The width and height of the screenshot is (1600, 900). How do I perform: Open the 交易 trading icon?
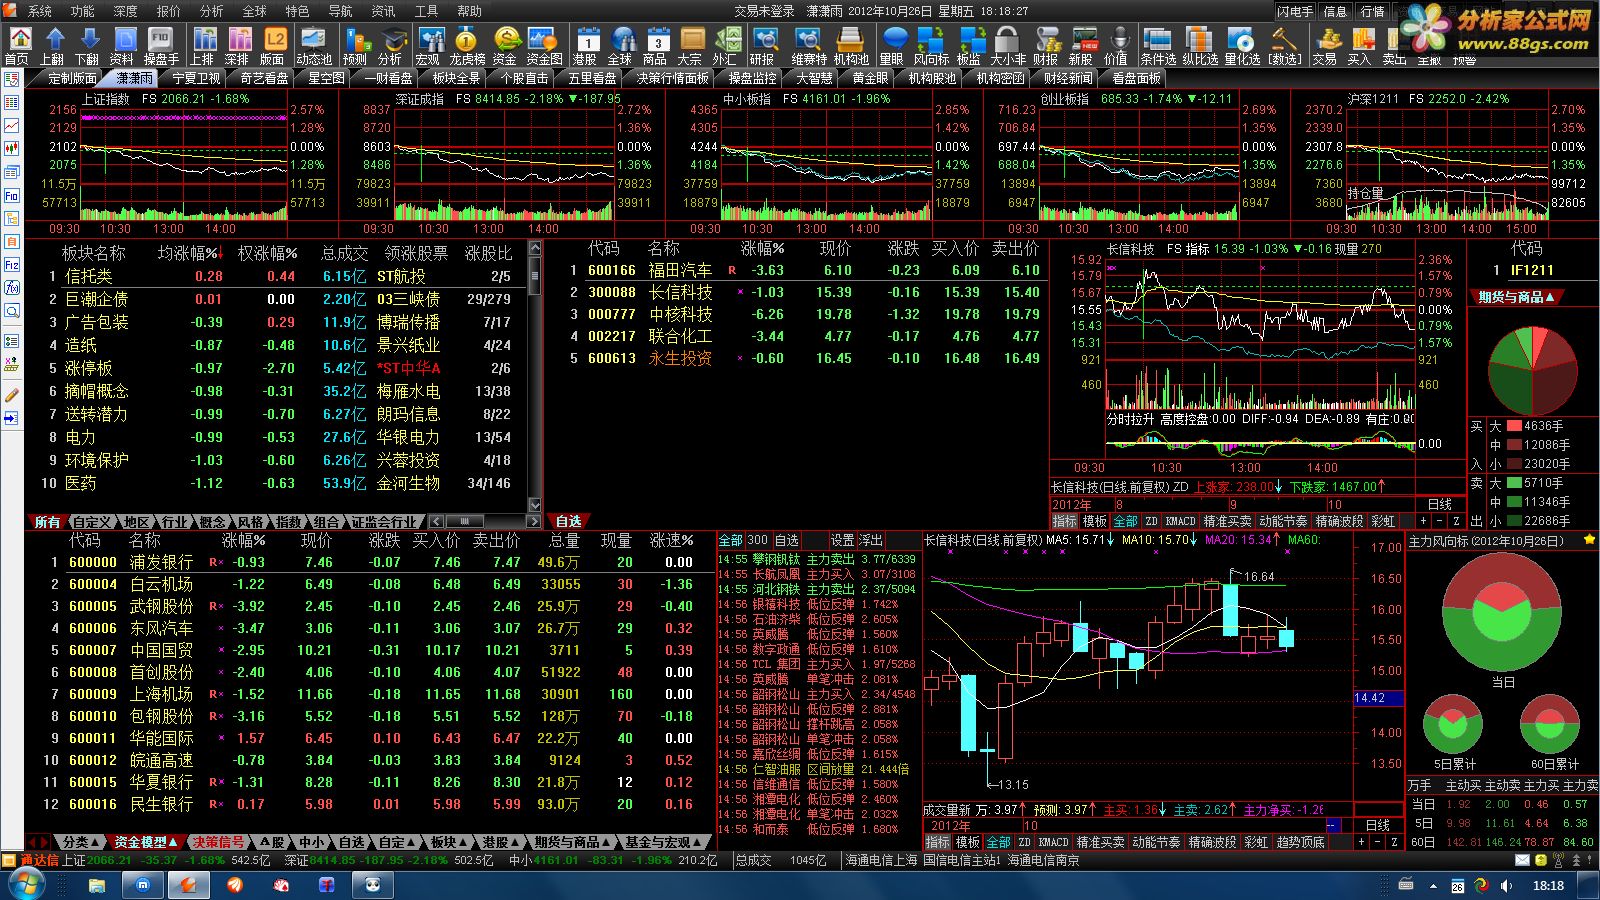pyautogui.click(x=1326, y=45)
